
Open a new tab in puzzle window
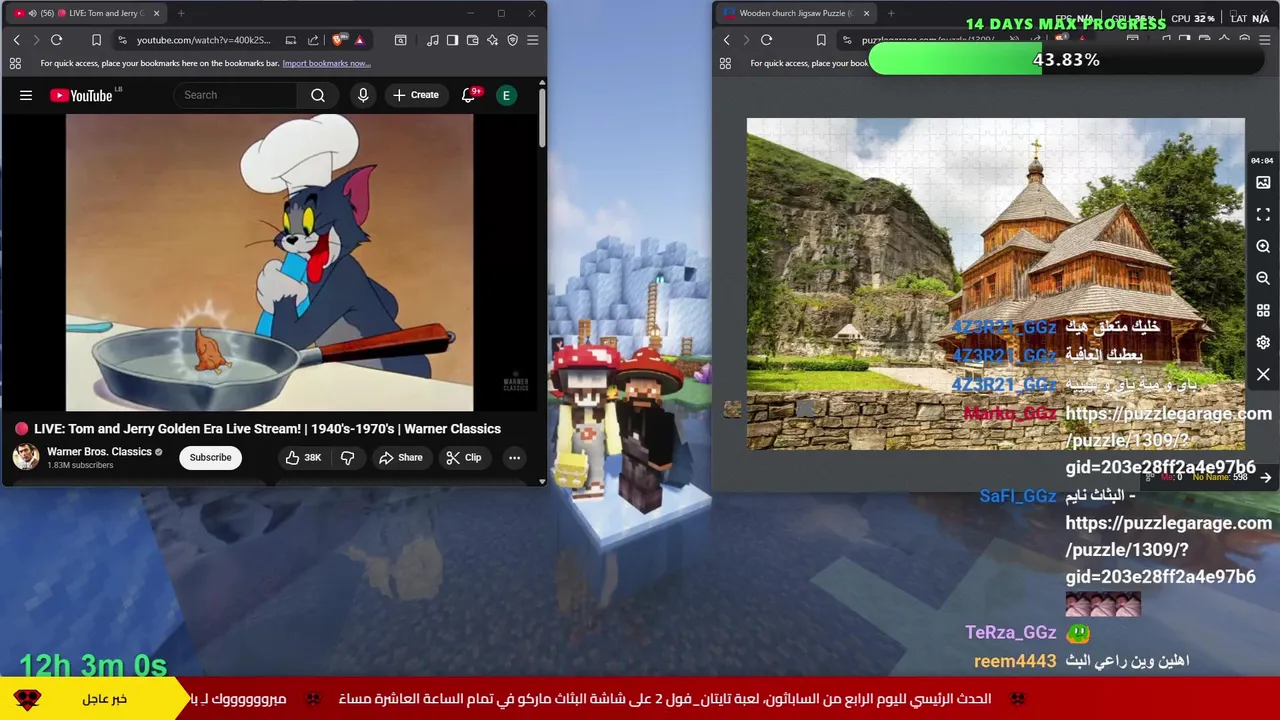891,13
